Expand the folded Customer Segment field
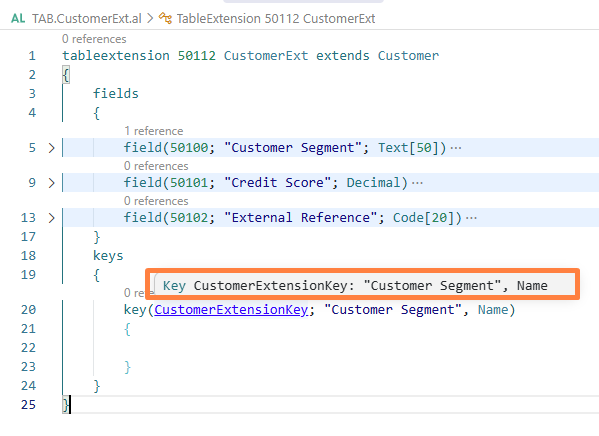 [x=52, y=148]
